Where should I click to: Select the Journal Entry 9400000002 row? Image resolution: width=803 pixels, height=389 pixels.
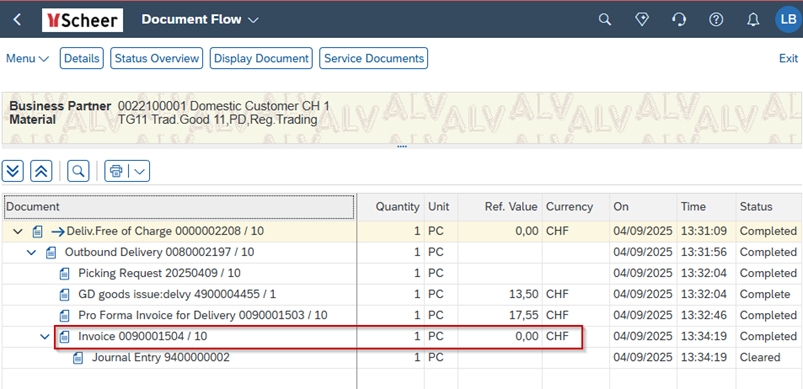[400, 357]
